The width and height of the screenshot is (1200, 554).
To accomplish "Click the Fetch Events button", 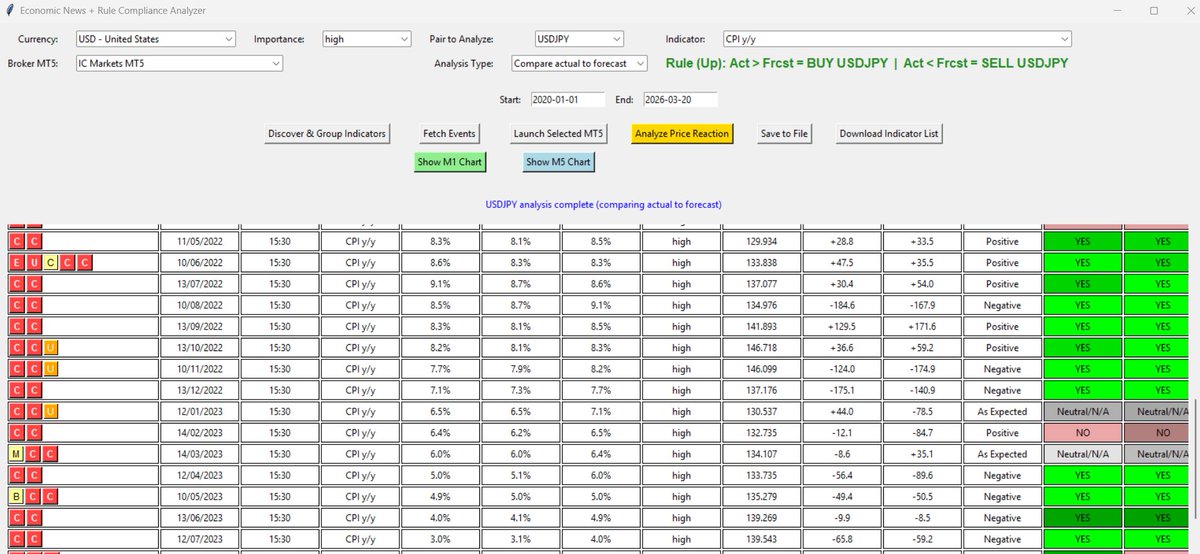I will (x=449, y=133).
